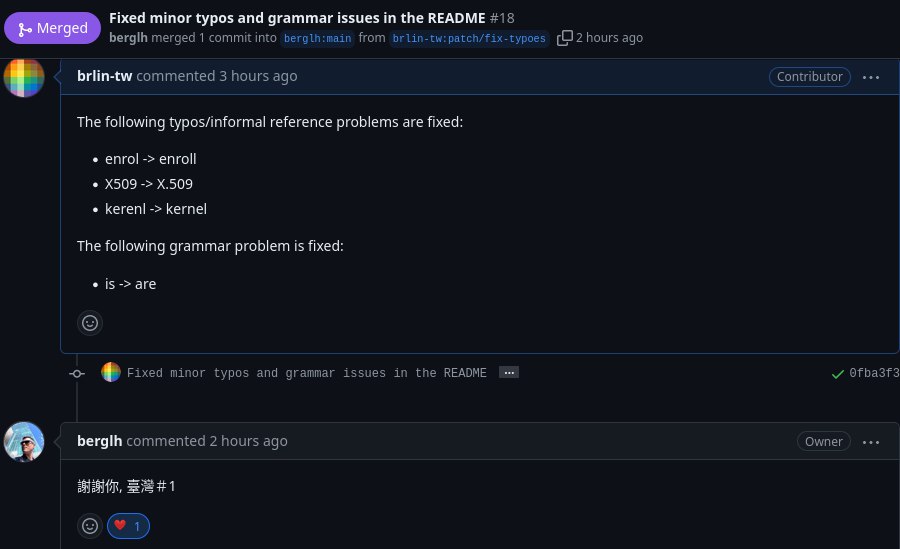Click the purple Merged status badge
The width and height of the screenshot is (900, 549).
point(52,28)
